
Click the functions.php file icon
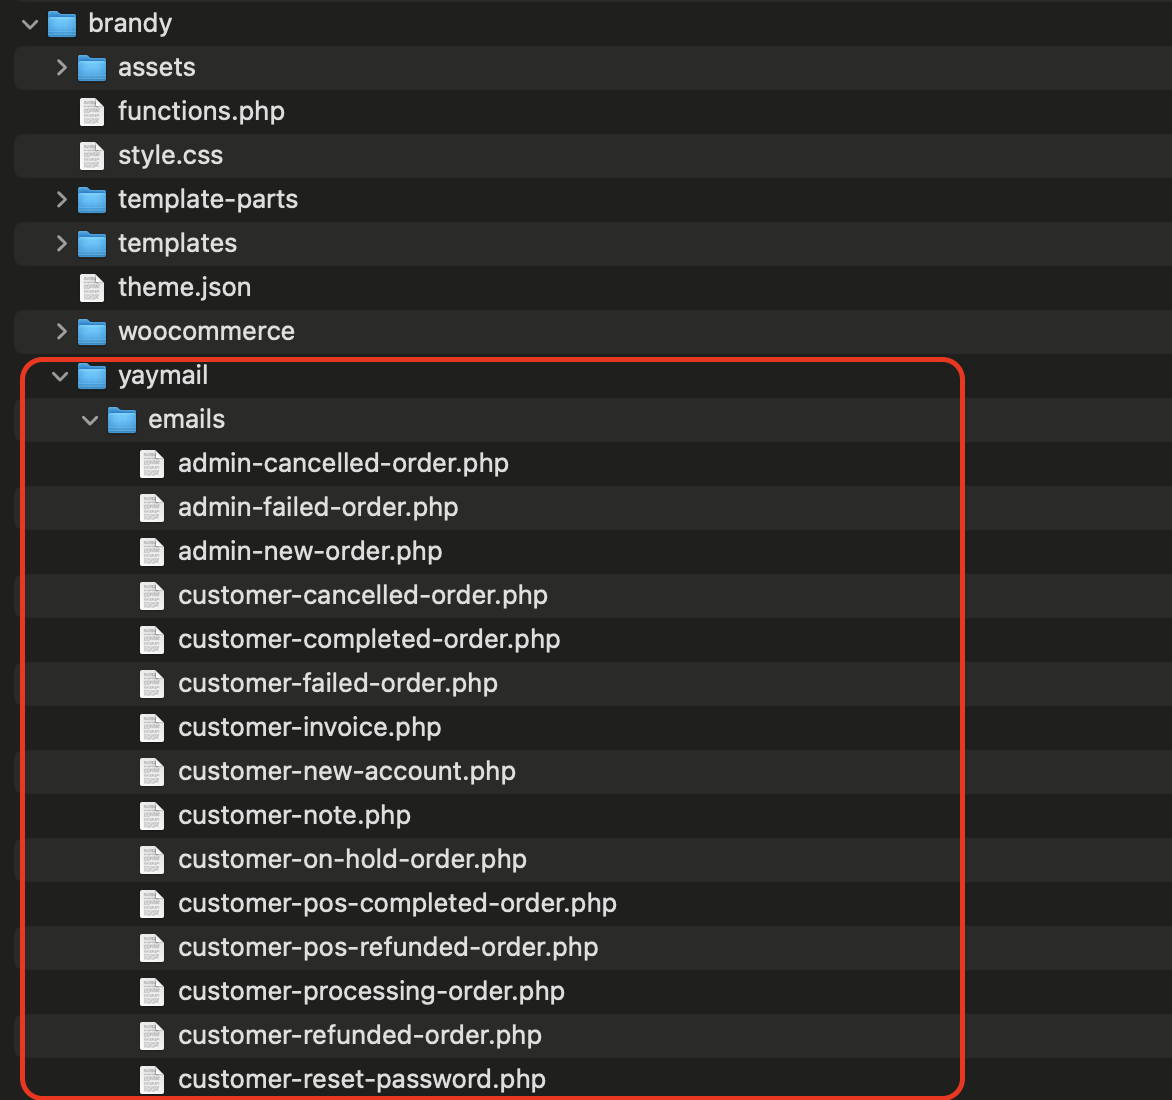click(92, 112)
